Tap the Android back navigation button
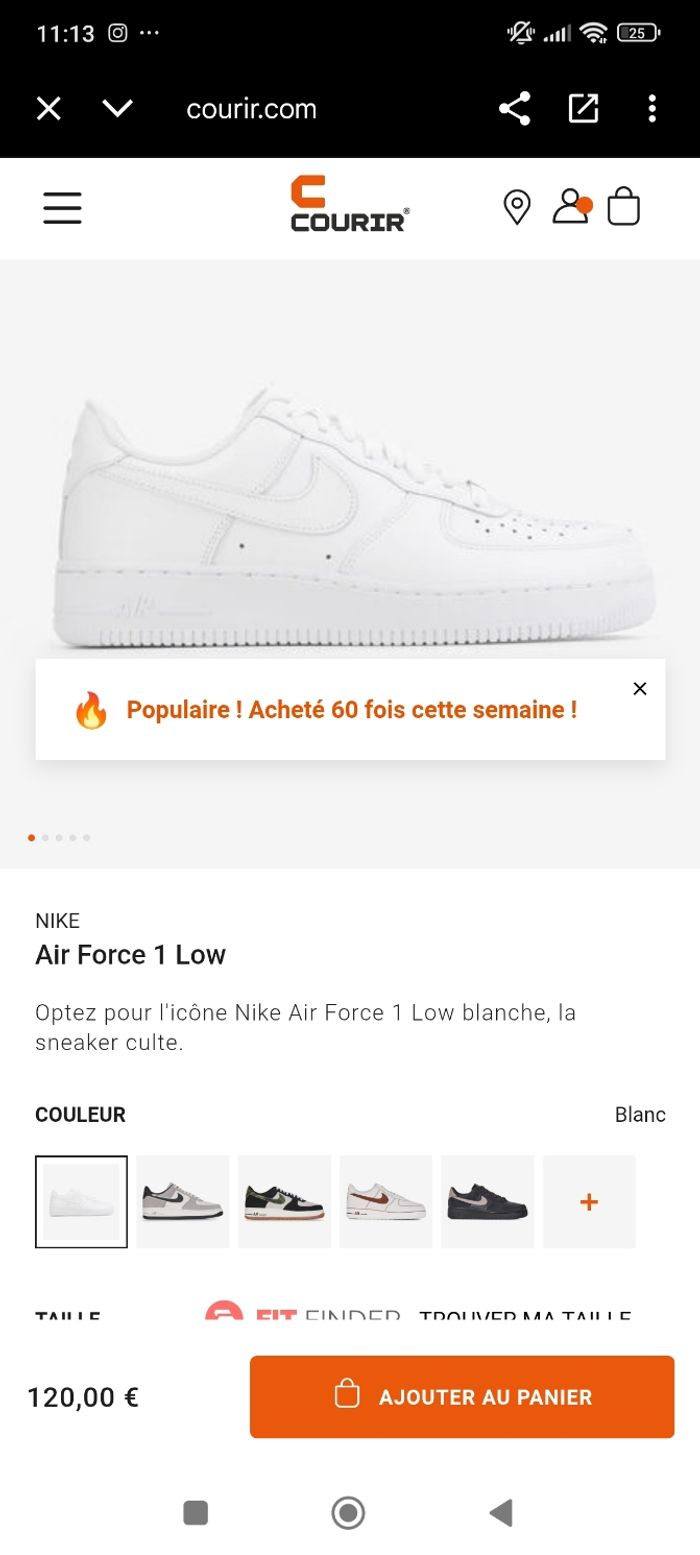Screen dimensions: 700x1555 coord(501,1513)
